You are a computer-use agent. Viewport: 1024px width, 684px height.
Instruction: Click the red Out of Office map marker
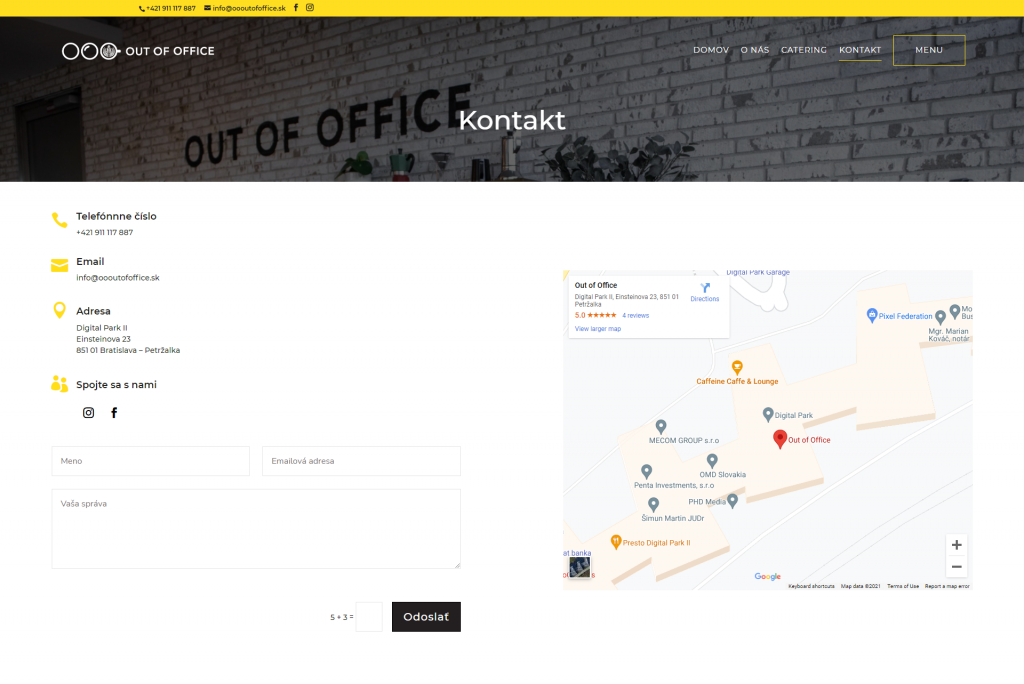(780, 439)
